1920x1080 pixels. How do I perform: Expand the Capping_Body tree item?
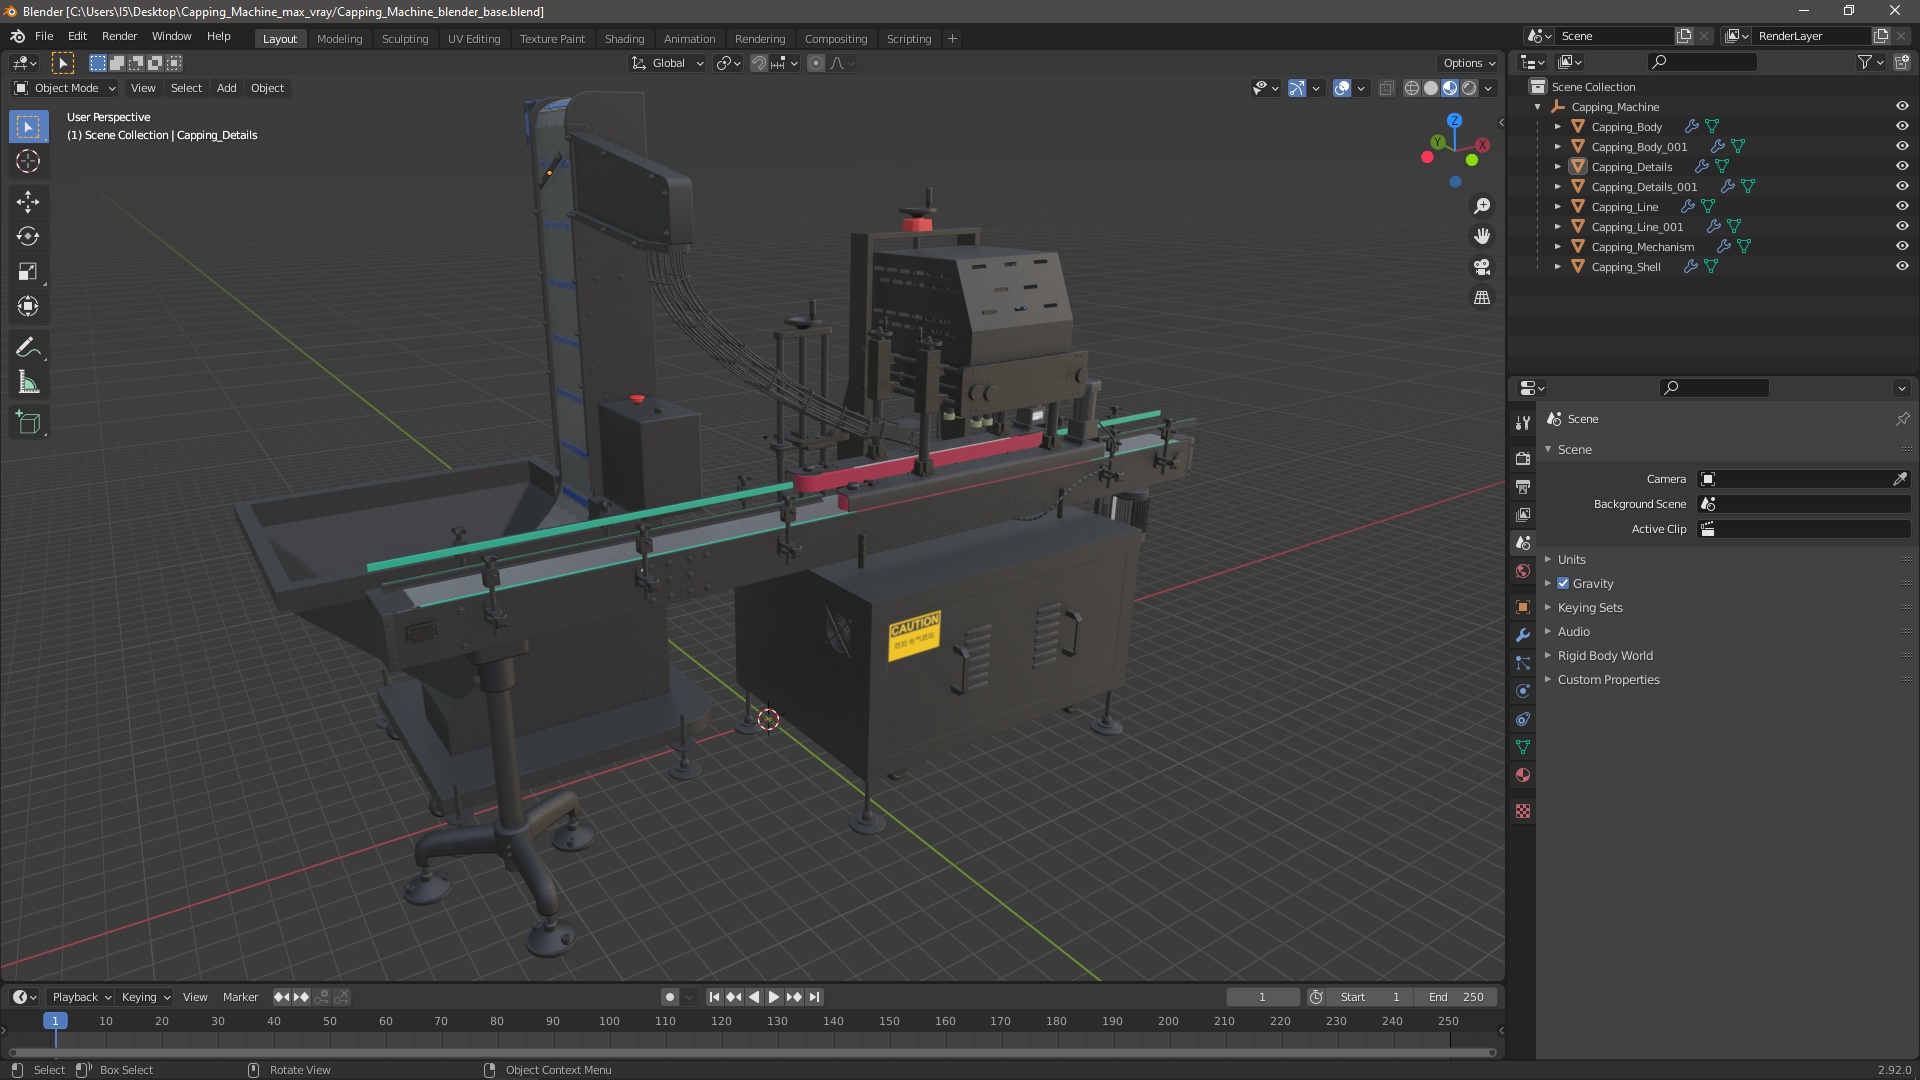1557,126
